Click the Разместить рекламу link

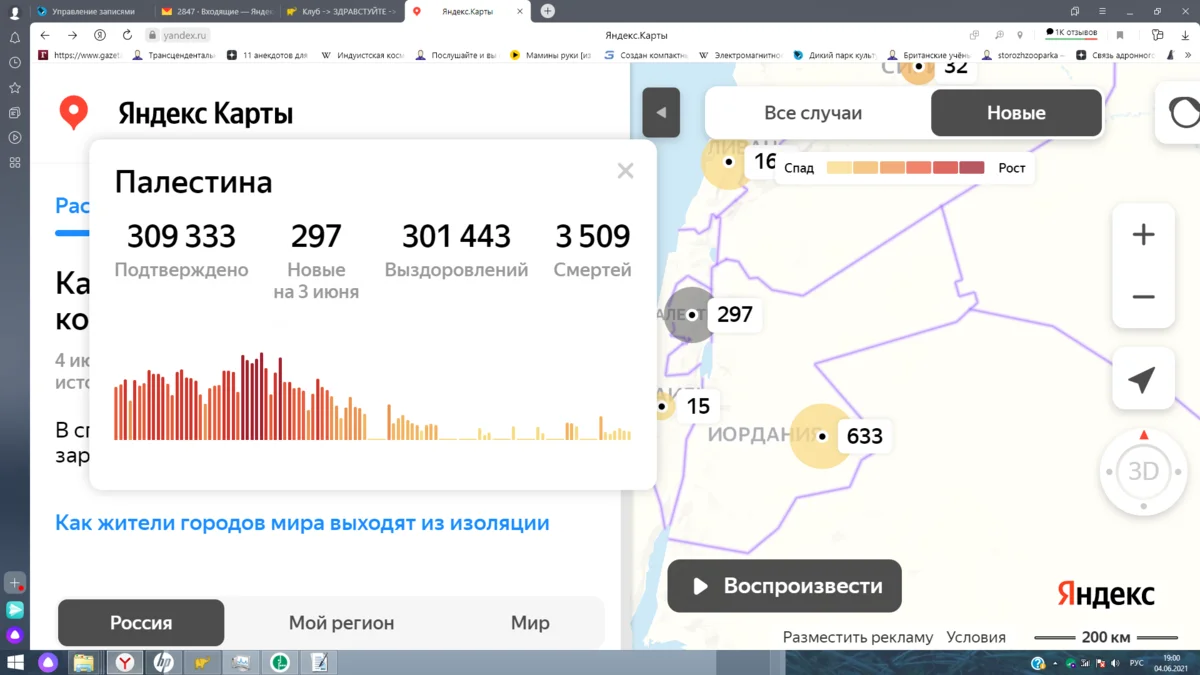pos(858,637)
